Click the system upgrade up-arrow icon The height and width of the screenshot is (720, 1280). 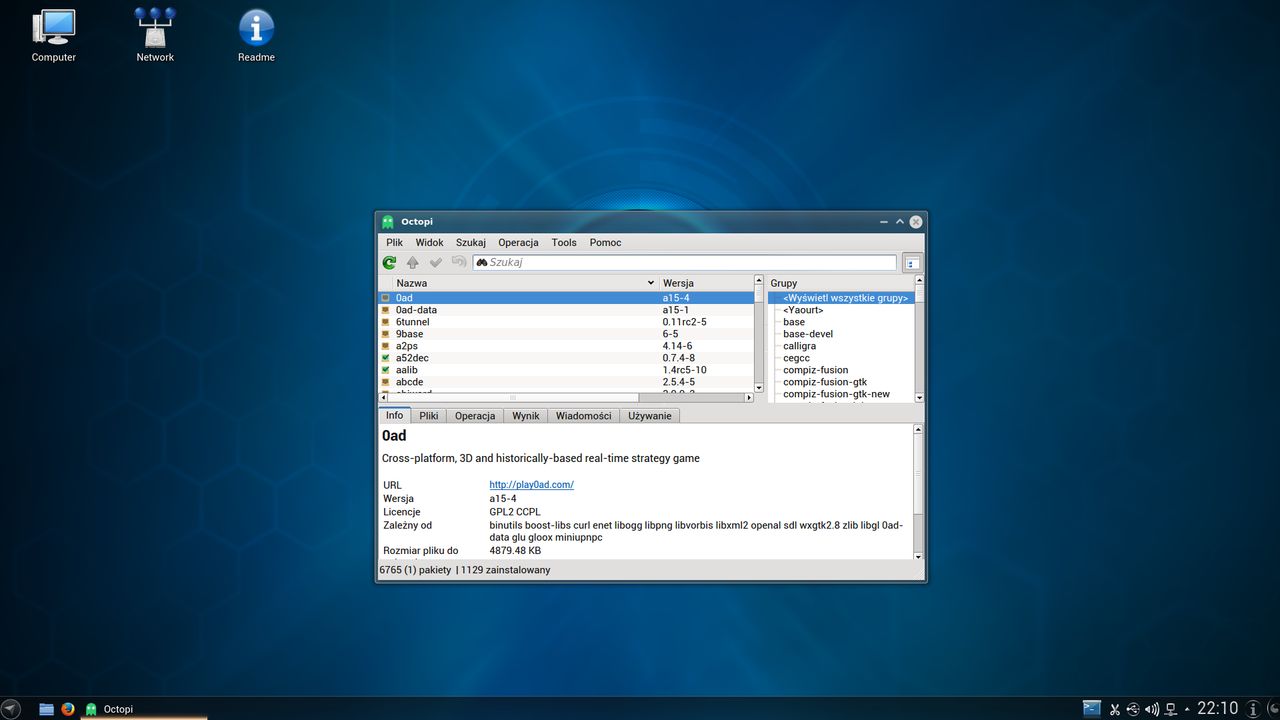tap(412, 262)
